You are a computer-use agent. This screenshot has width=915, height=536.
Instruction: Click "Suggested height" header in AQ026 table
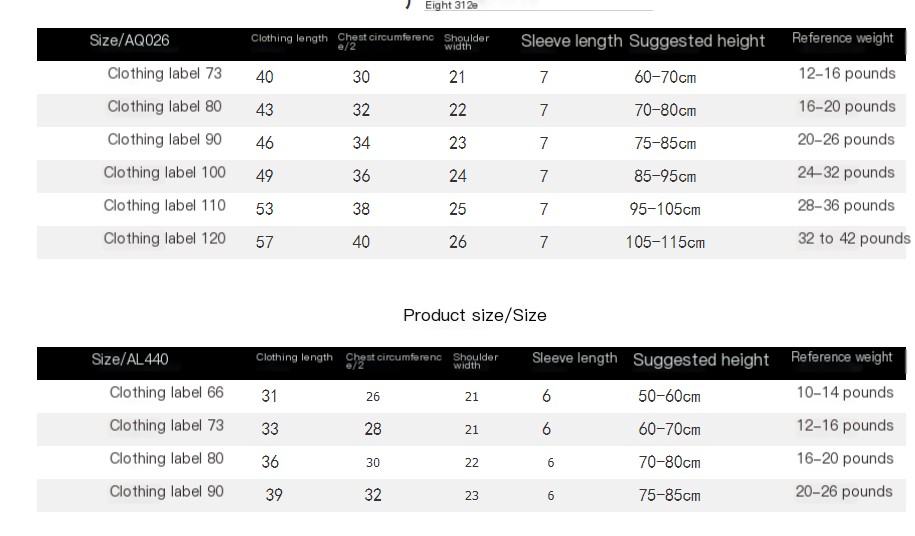(697, 42)
